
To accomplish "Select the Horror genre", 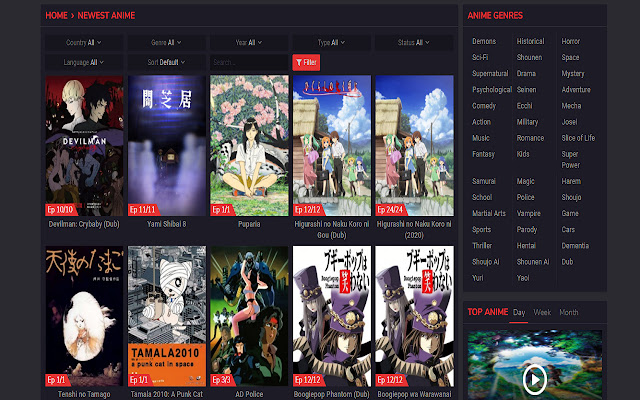I will coord(571,41).
